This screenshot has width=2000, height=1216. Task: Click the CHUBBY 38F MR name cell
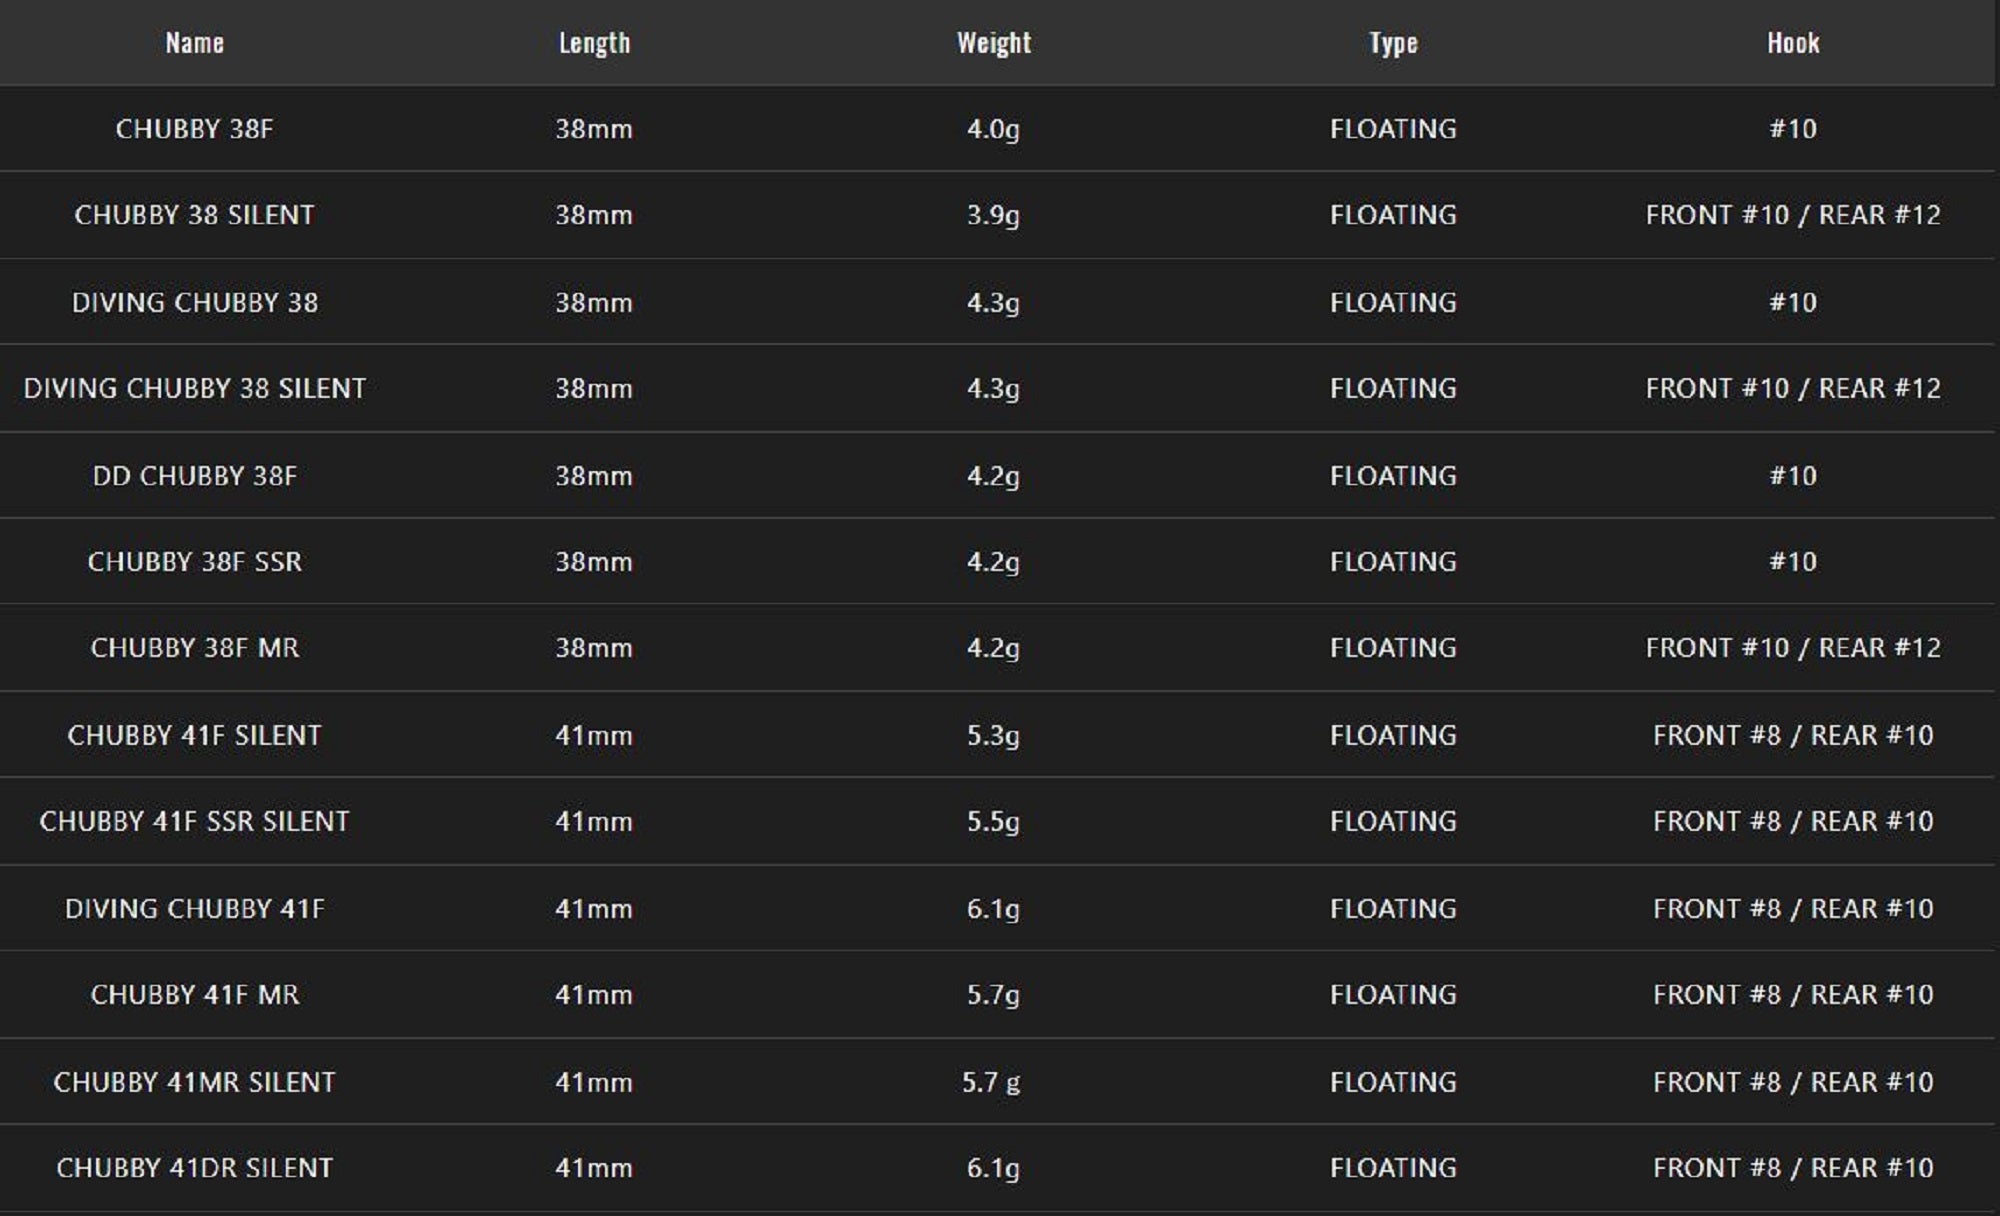(x=194, y=648)
